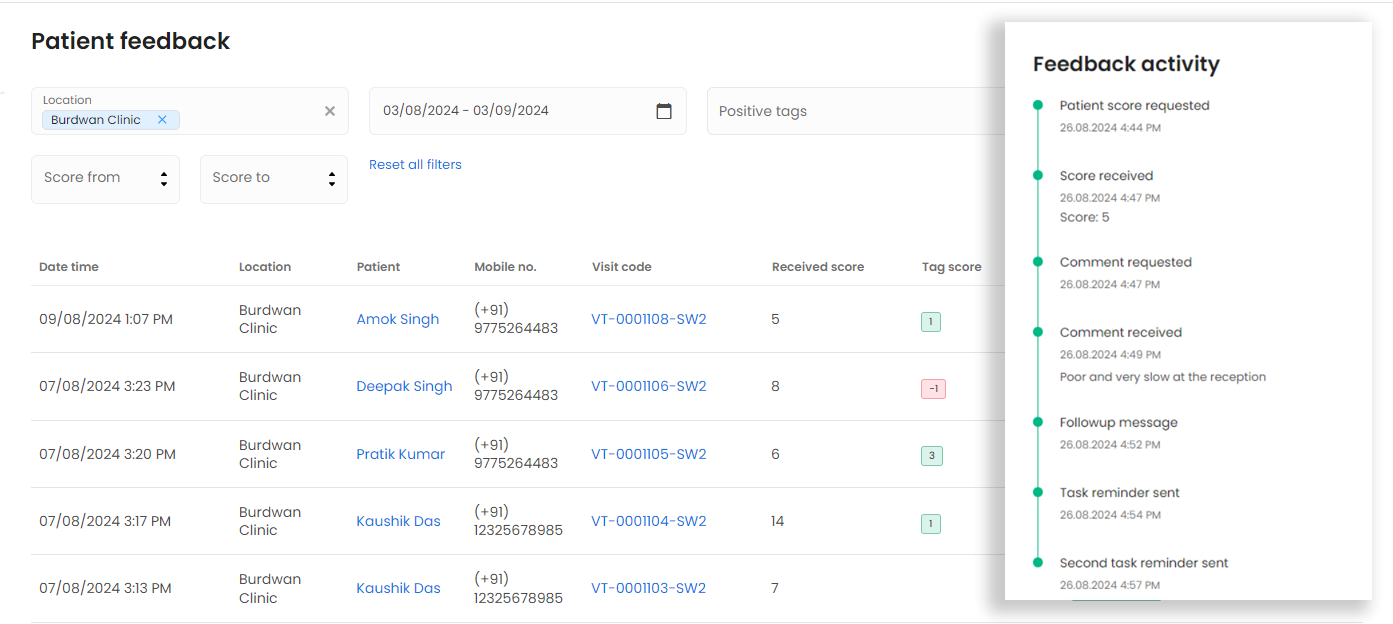Screen dimensions: 1393x624
Task: Remove the Burdwan Clinic location chip
Action: pyautogui.click(x=162, y=120)
